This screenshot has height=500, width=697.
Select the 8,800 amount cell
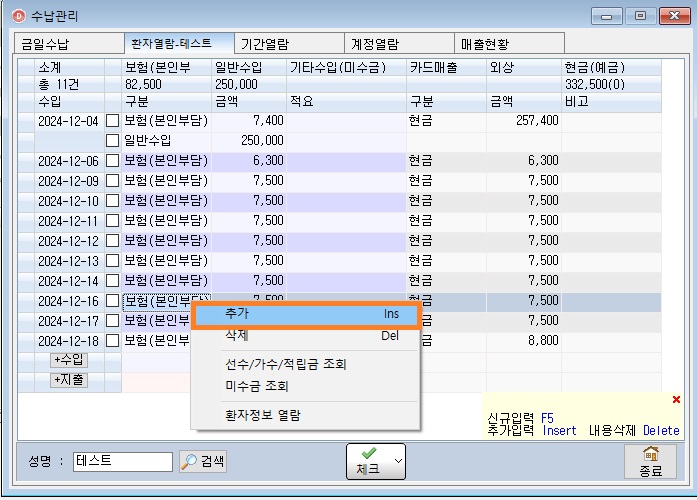click(x=524, y=341)
